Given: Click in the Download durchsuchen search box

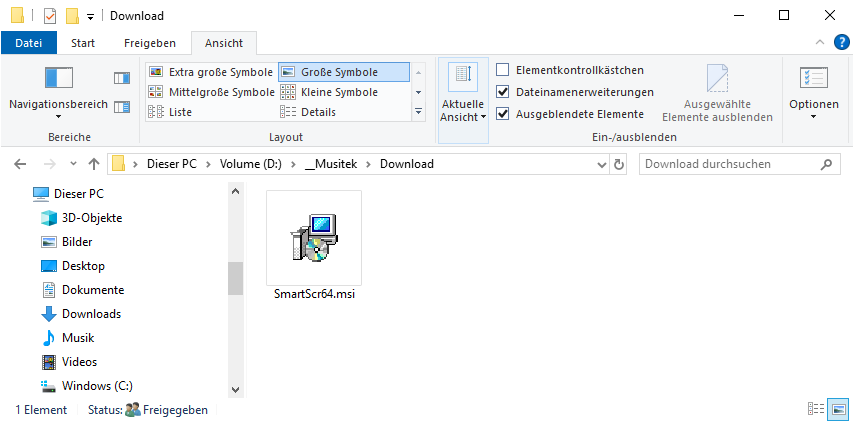Looking at the screenshot, I should (730, 164).
